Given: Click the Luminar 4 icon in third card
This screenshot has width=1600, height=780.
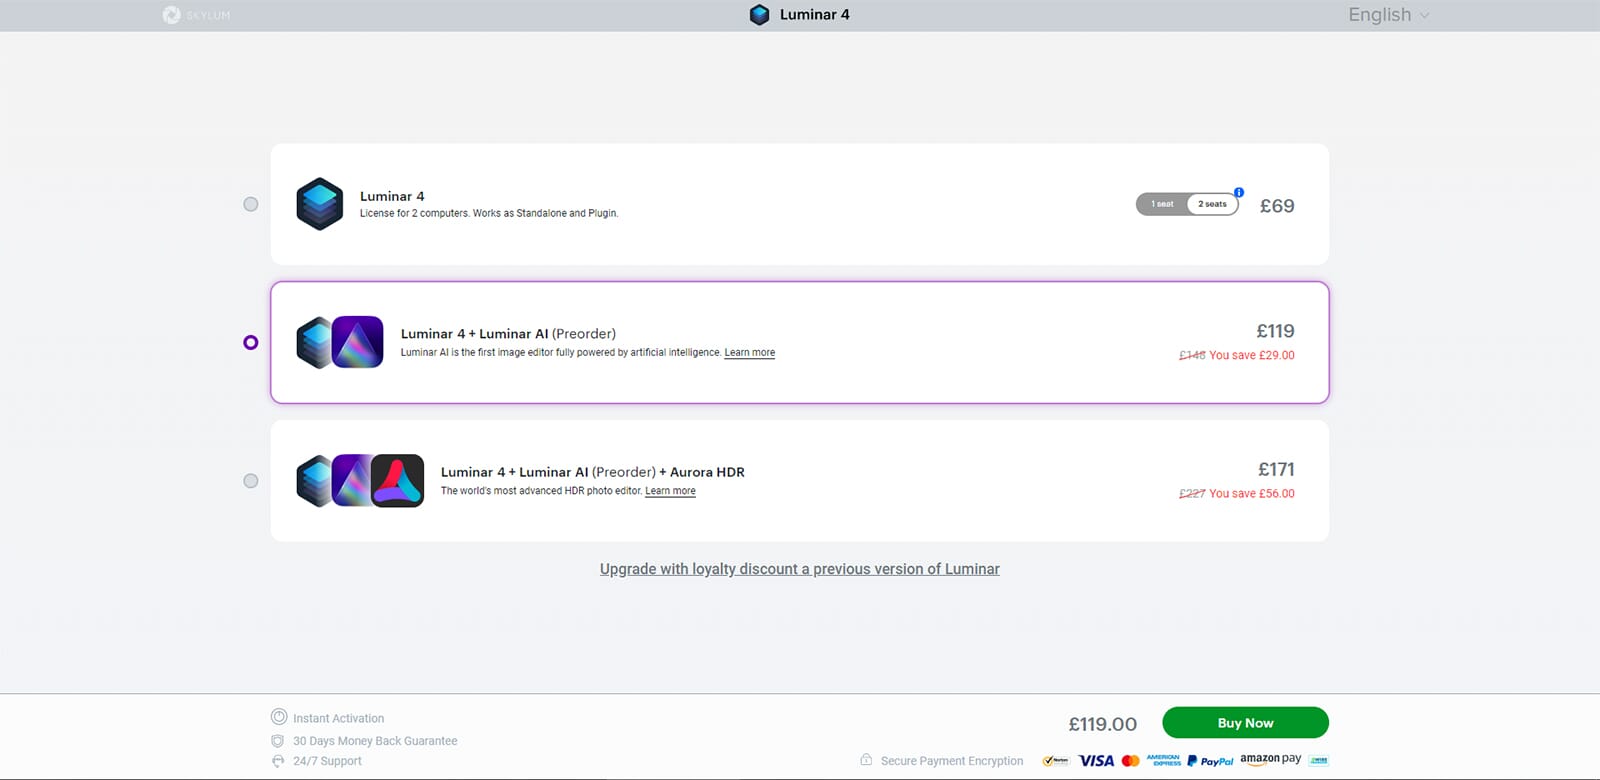Looking at the screenshot, I should [x=313, y=481].
